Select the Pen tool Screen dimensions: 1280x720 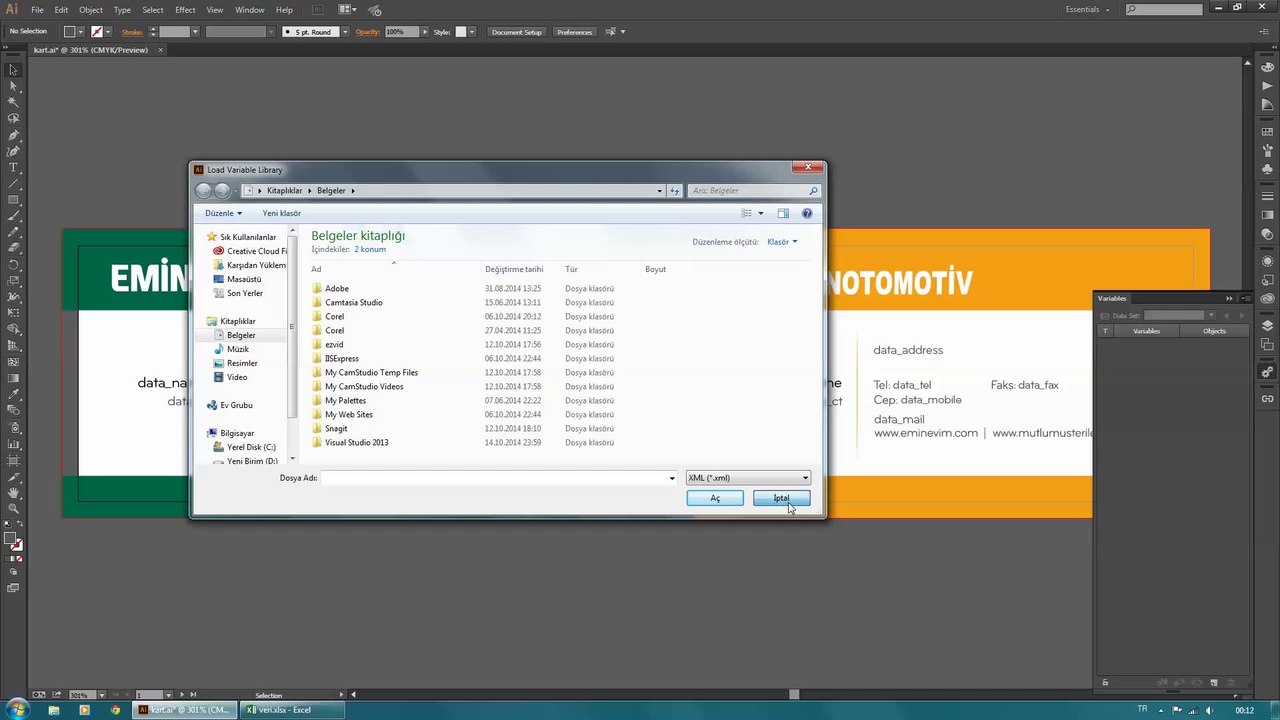pos(14,135)
